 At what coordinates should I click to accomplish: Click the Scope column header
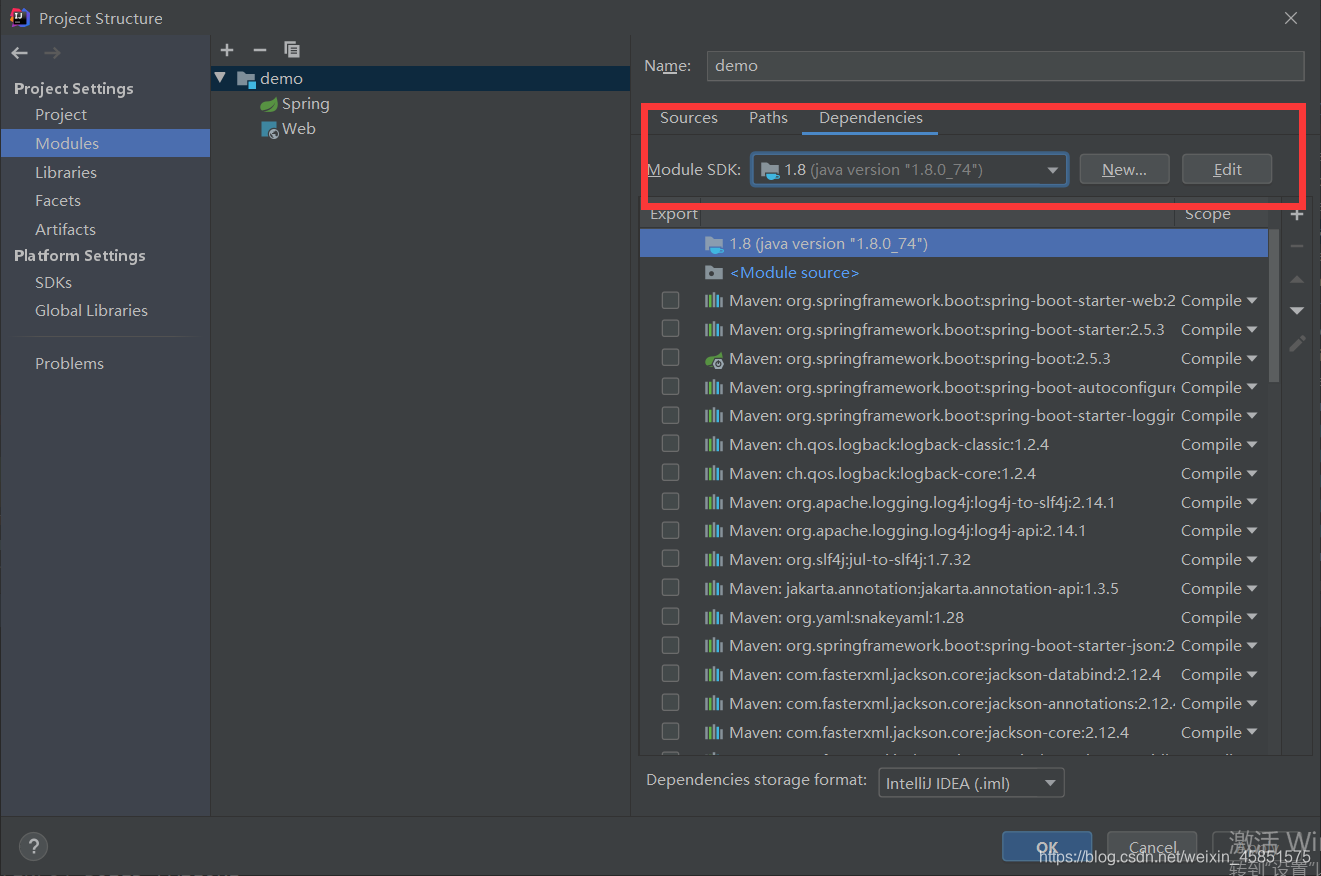pos(1207,214)
